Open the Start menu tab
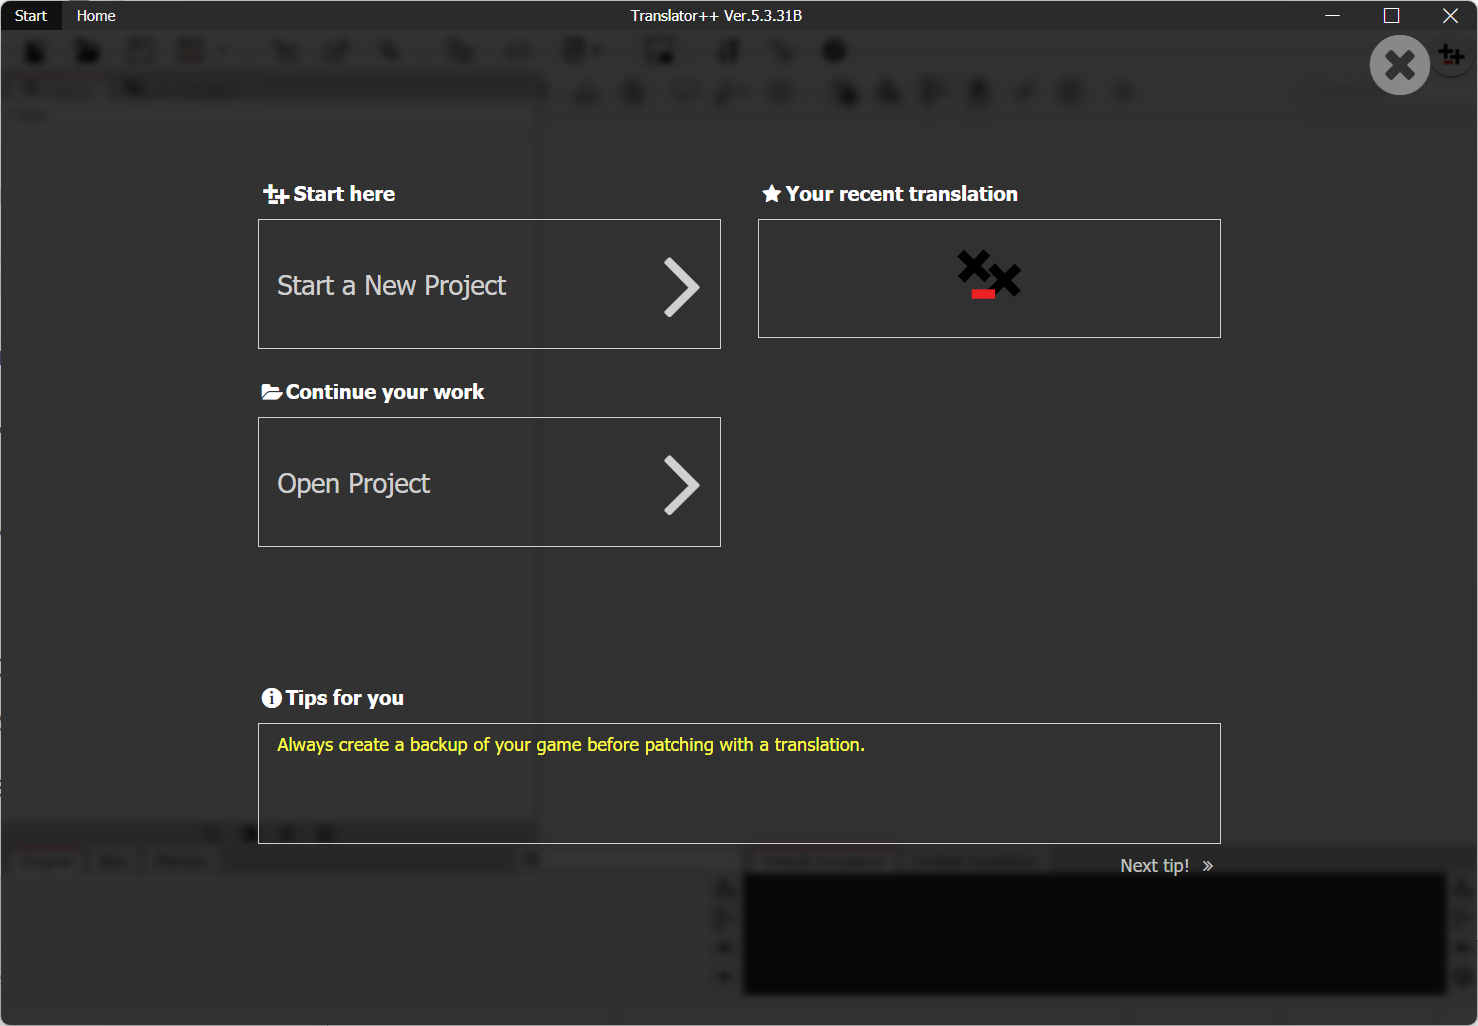The width and height of the screenshot is (1478, 1026). pyautogui.click(x=31, y=16)
